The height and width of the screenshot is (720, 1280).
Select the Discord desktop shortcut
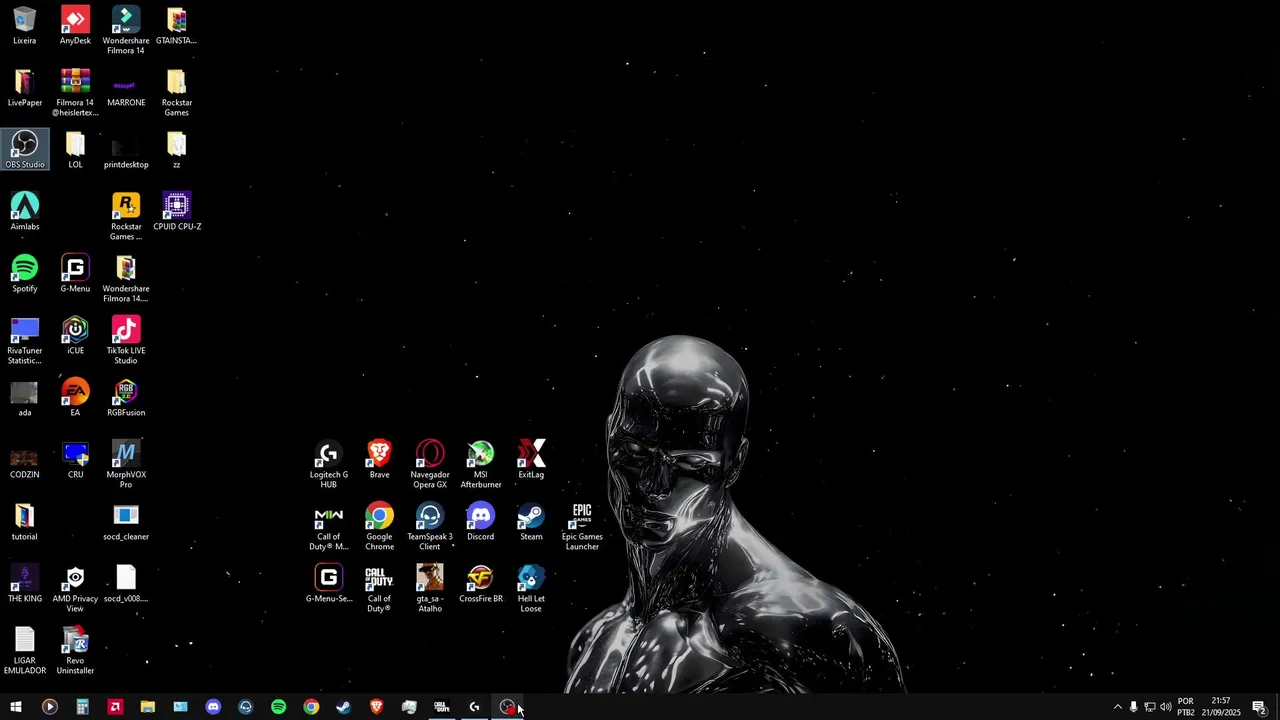(x=481, y=522)
